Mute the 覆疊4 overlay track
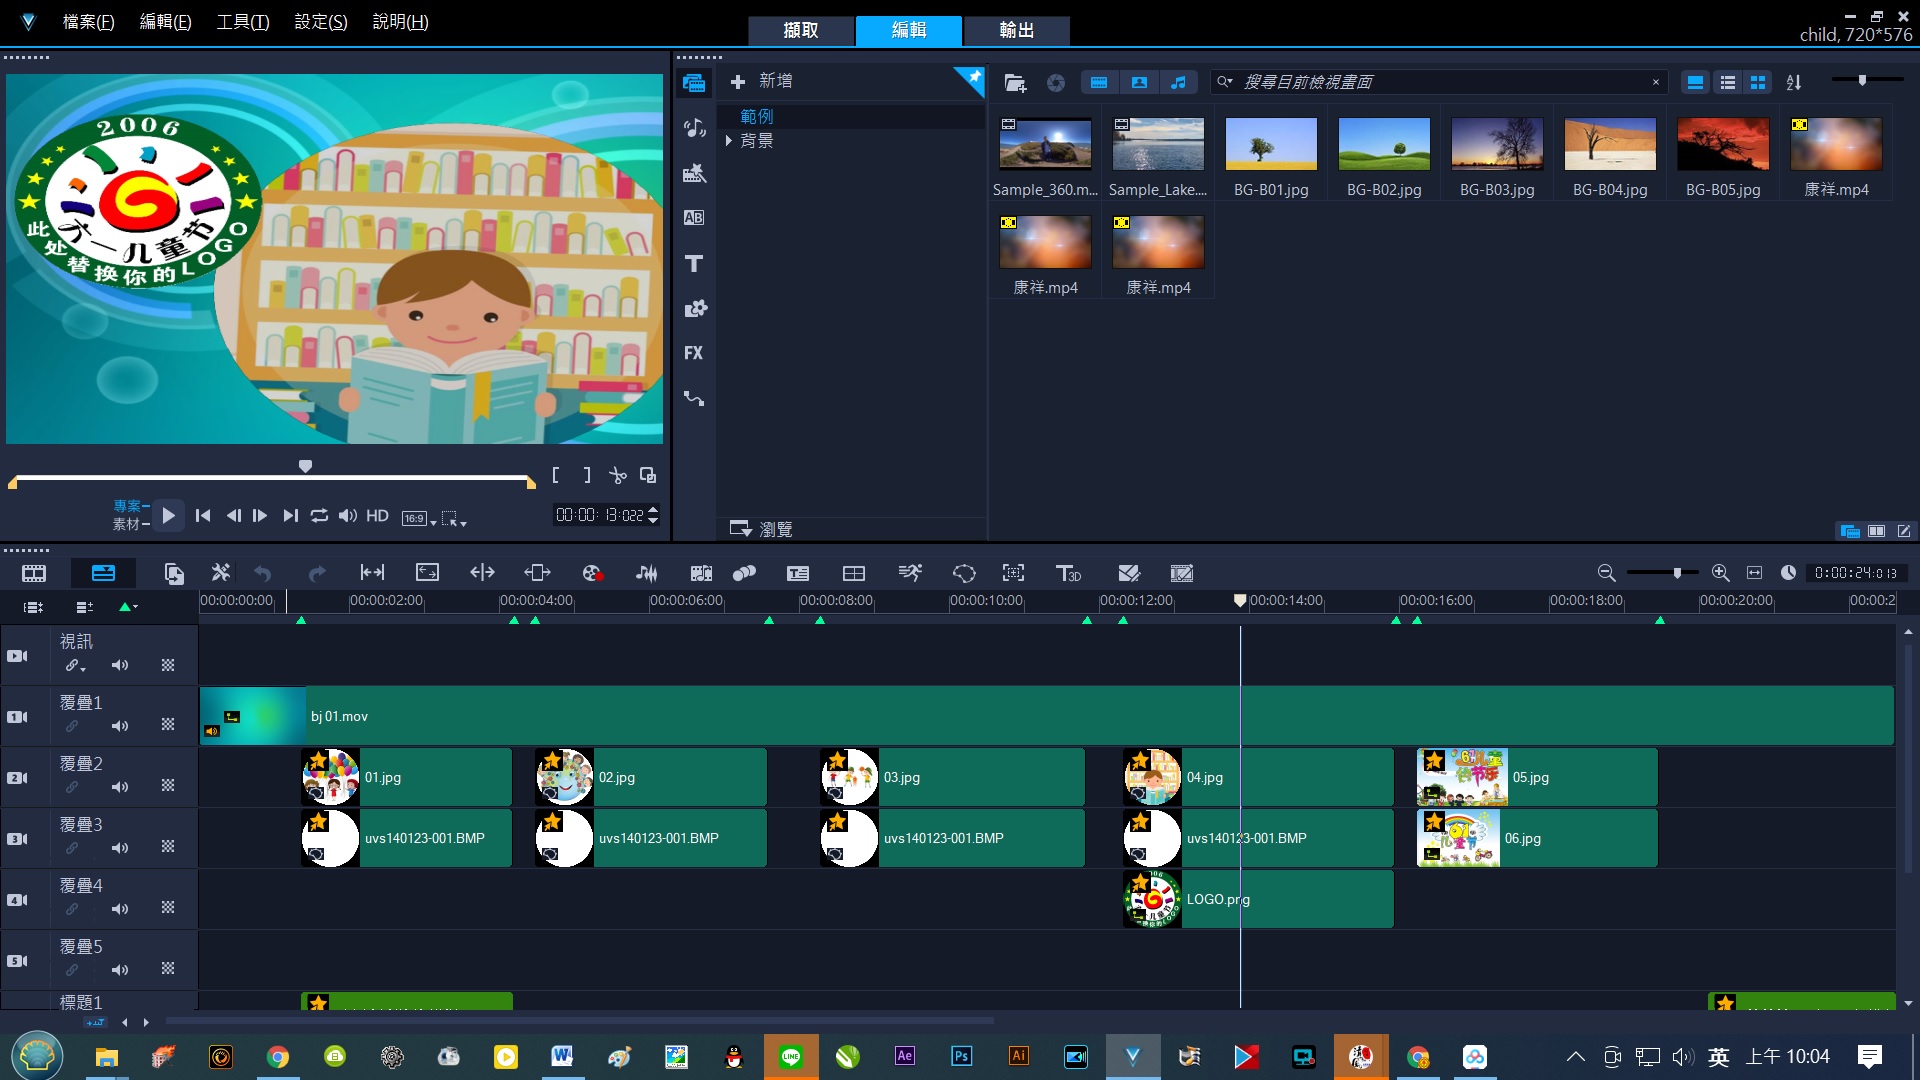The height and width of the screenshot is (1080, 1920). pyautogui.click(x=120, y=909)
